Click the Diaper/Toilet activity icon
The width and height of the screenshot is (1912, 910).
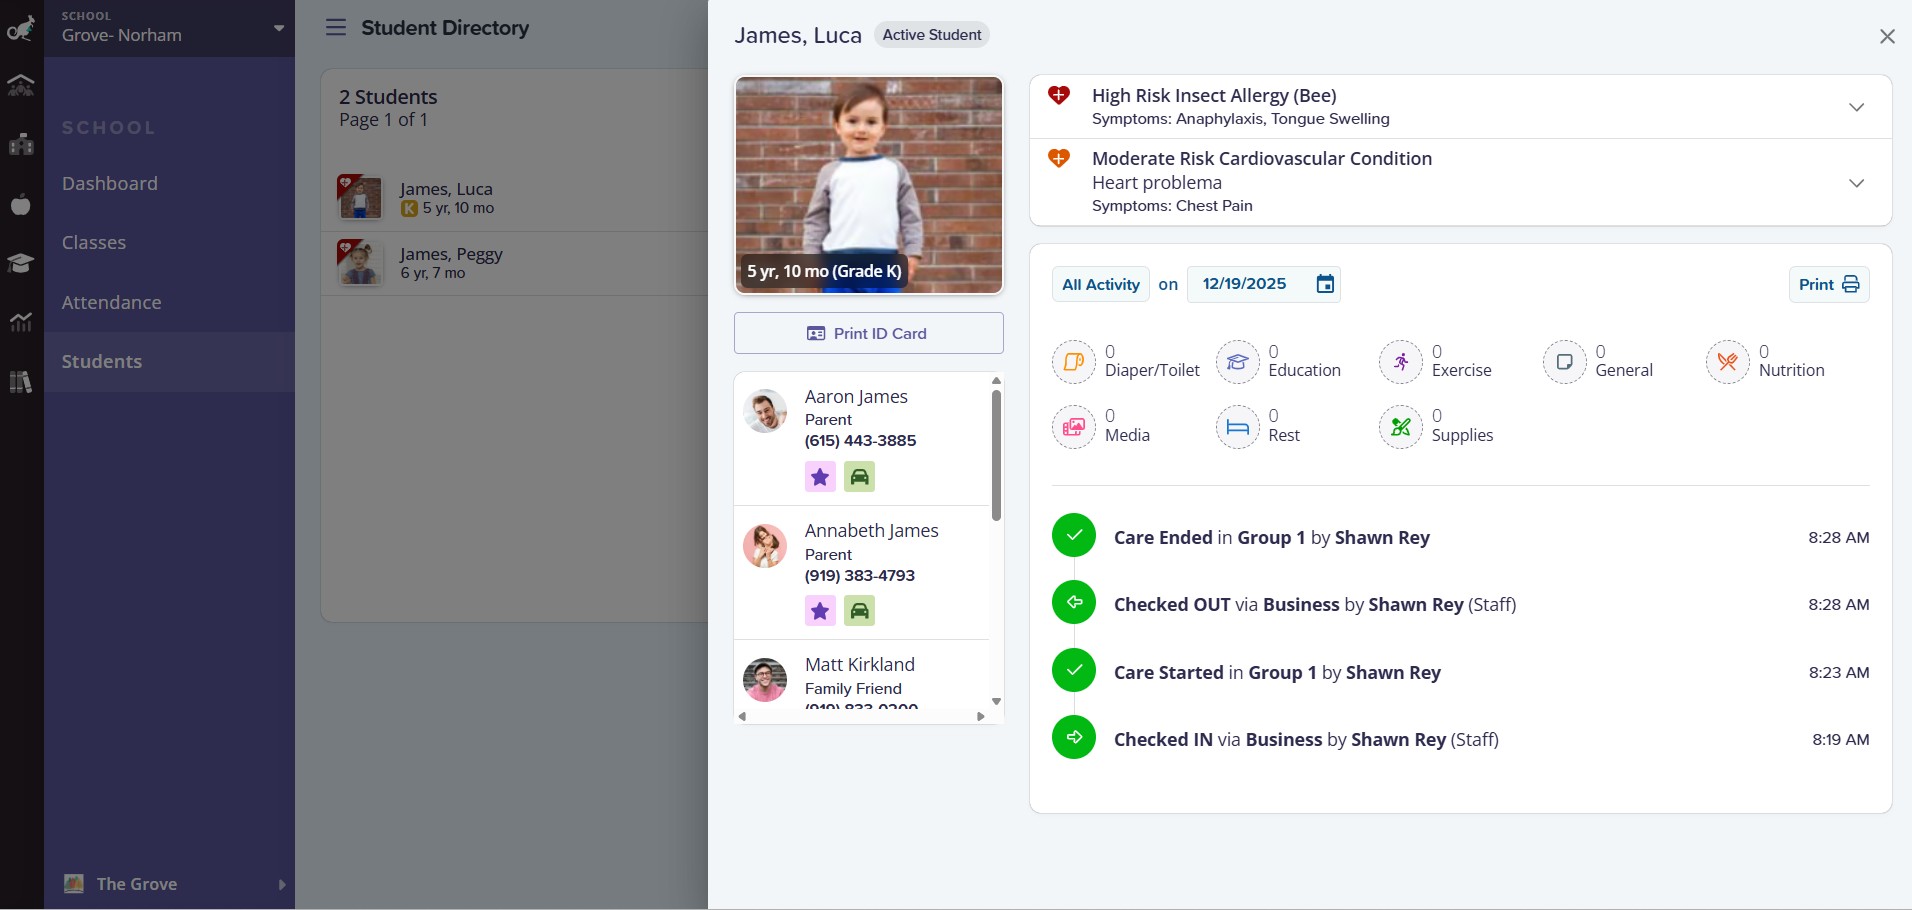(x=1073, y=362)
